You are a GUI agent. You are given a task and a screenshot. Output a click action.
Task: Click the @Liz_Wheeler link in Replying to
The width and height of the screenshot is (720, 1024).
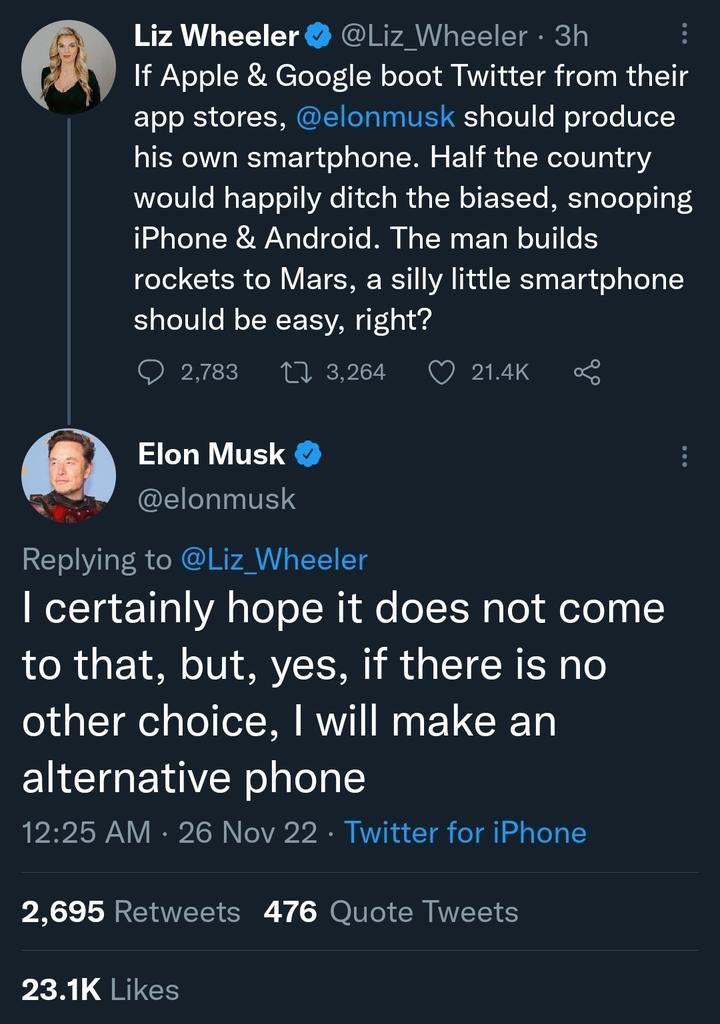point(272,559)
